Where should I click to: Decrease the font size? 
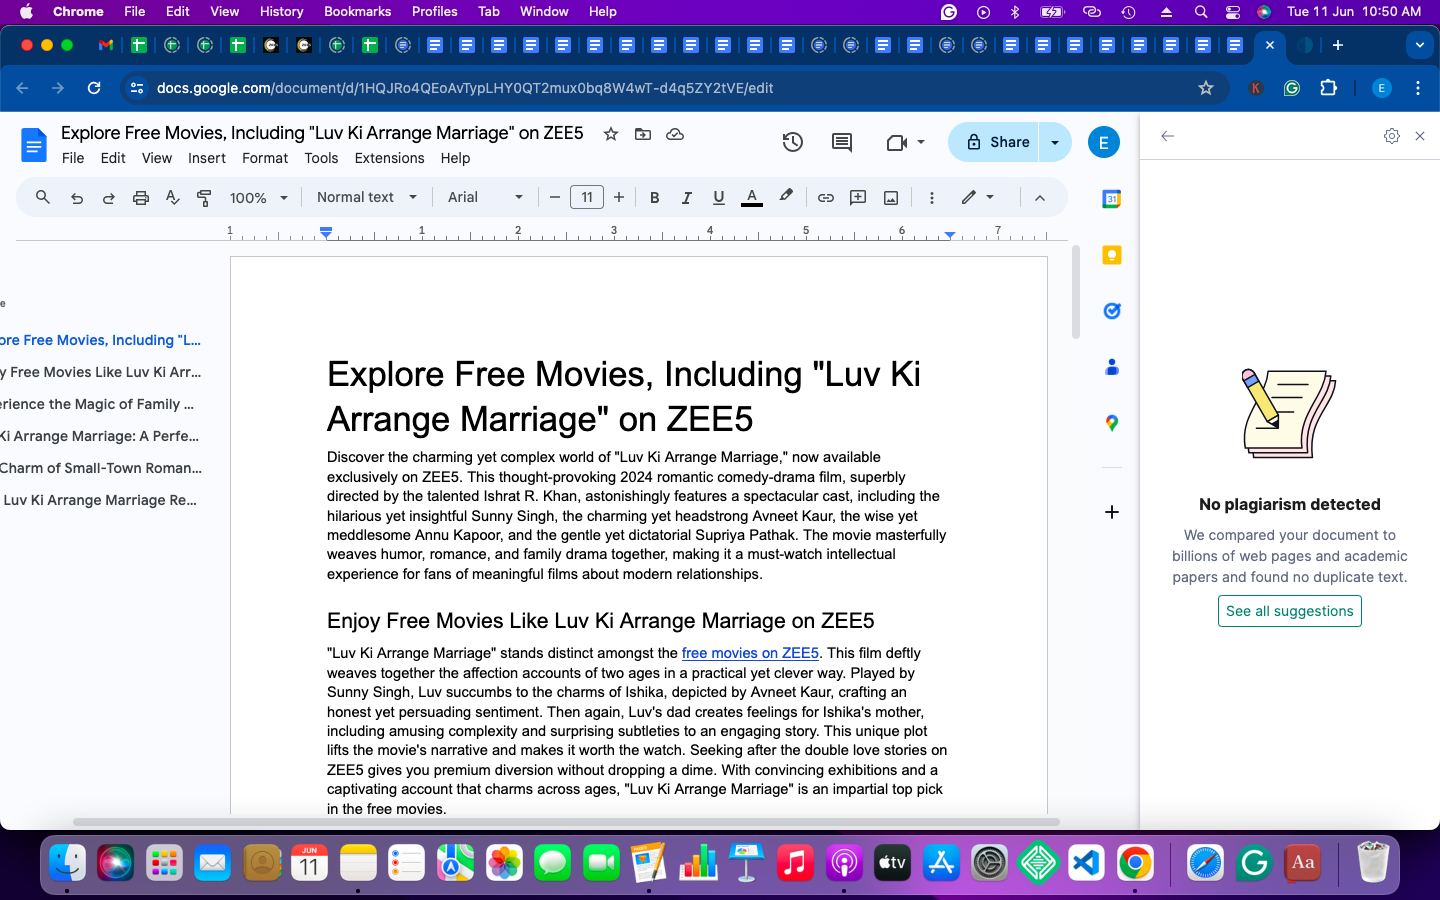pyautogui.click(x=555, y=198)
